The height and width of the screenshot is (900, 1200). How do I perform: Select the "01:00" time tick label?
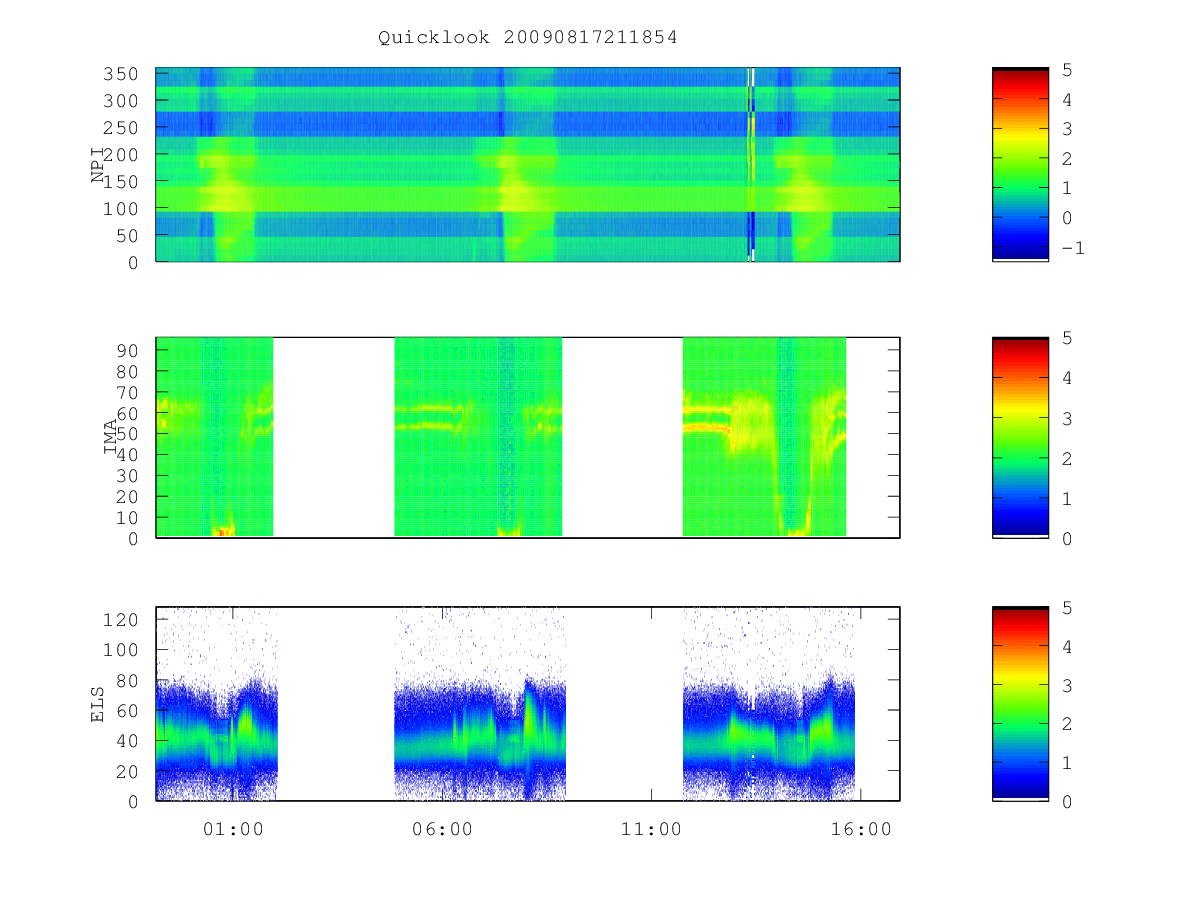click(x=233, y=829)
